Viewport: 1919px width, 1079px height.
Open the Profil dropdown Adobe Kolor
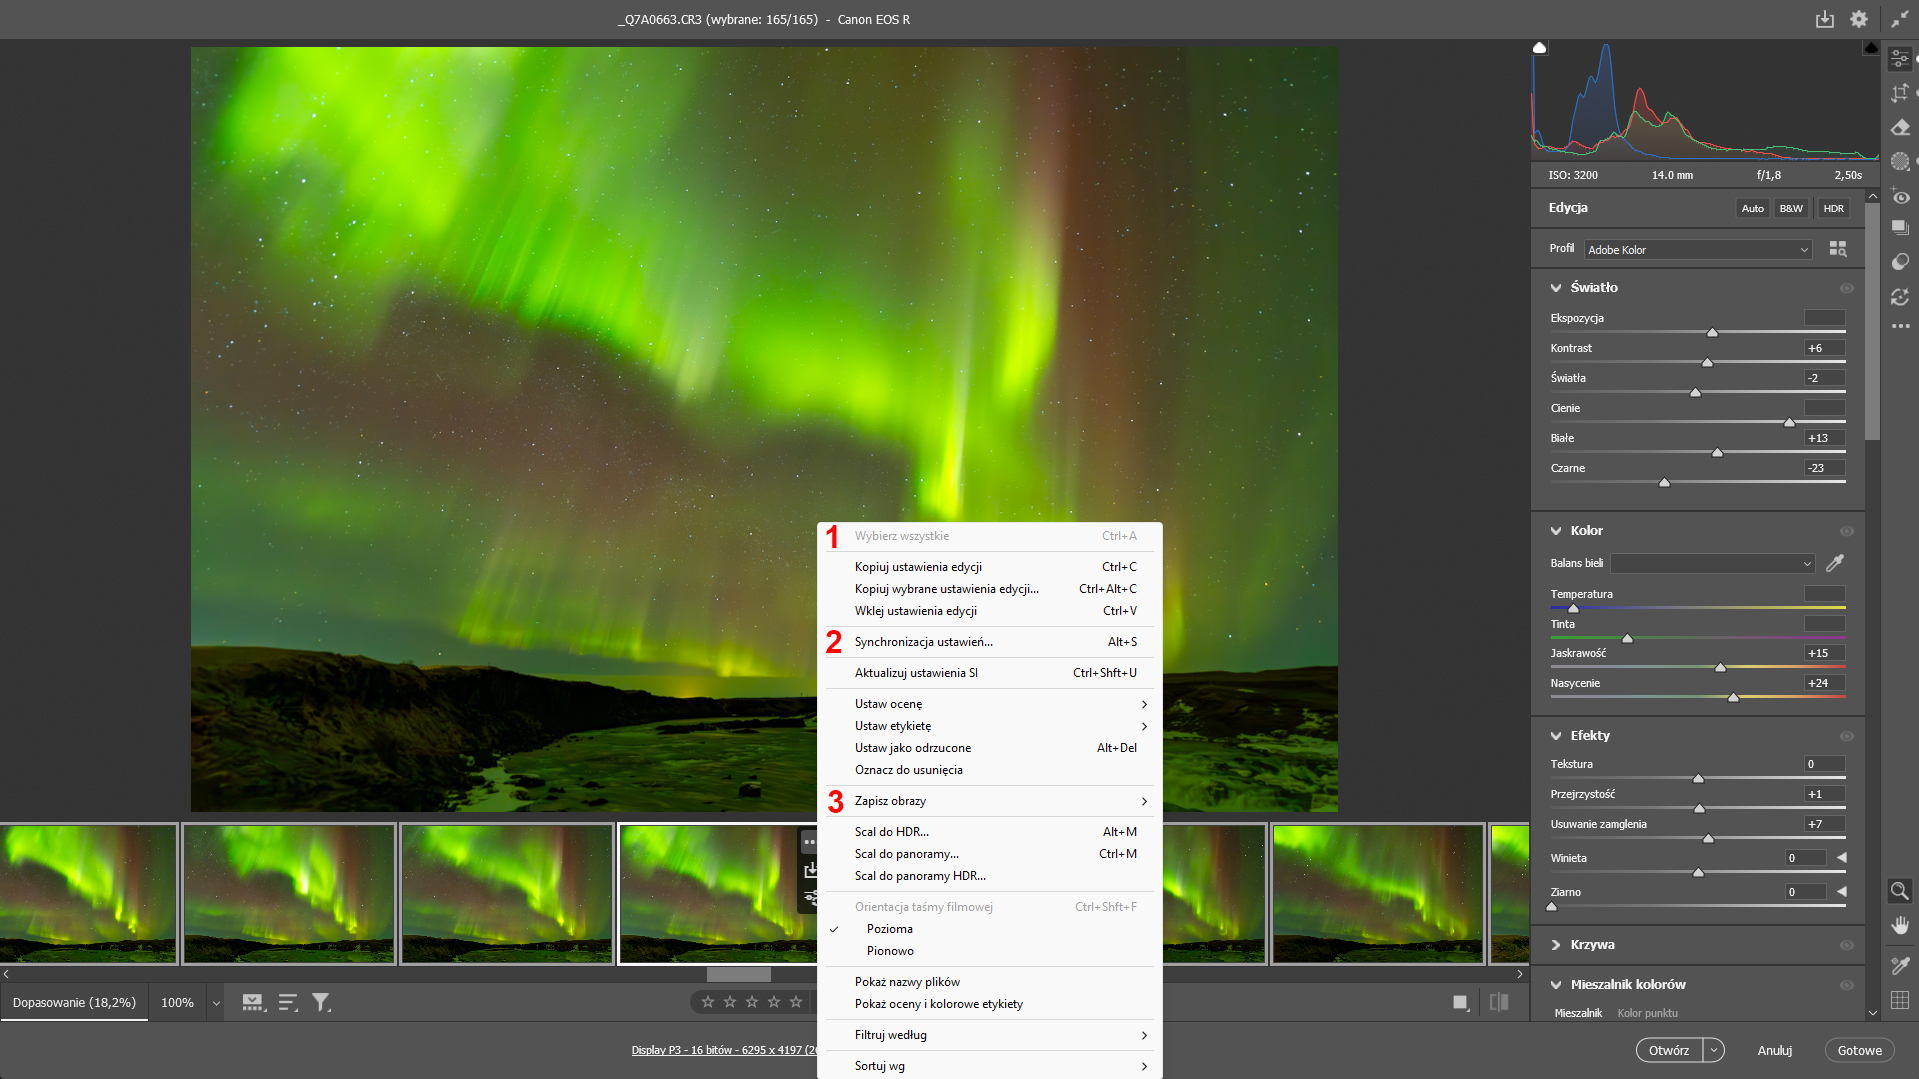click(x=1697, y=250)
